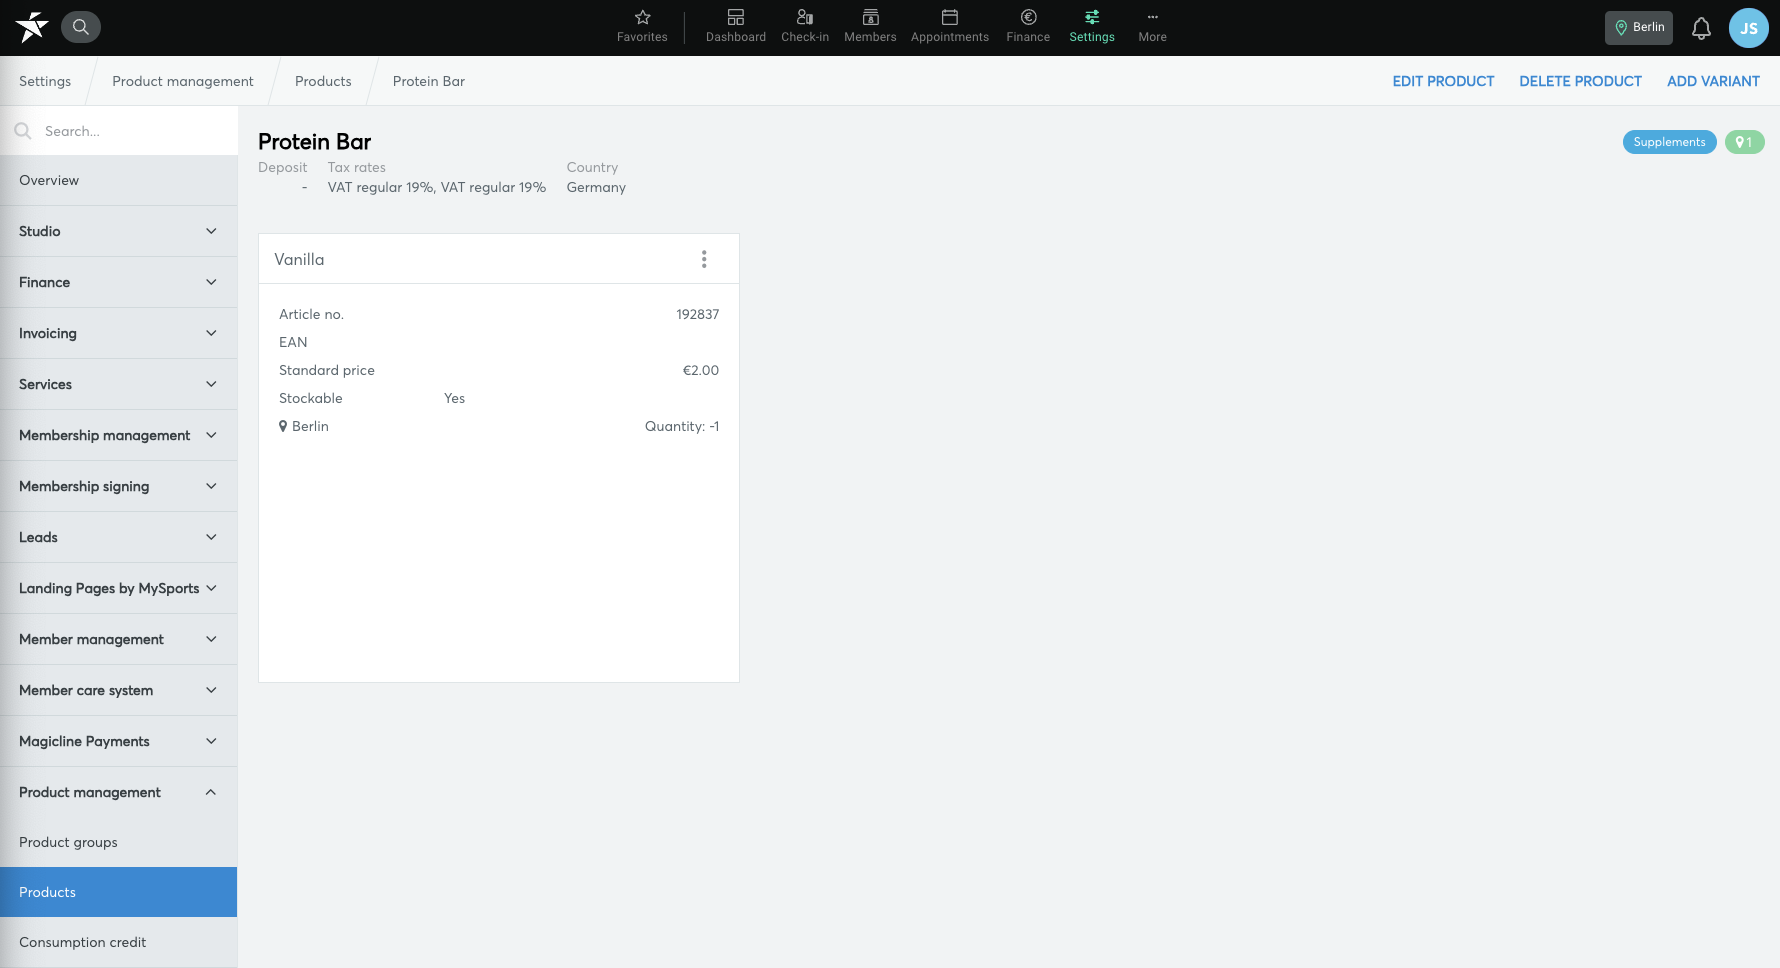1780x968 pixels.
Task: Click standard price €2.00
Action: [x=701, y=370]
